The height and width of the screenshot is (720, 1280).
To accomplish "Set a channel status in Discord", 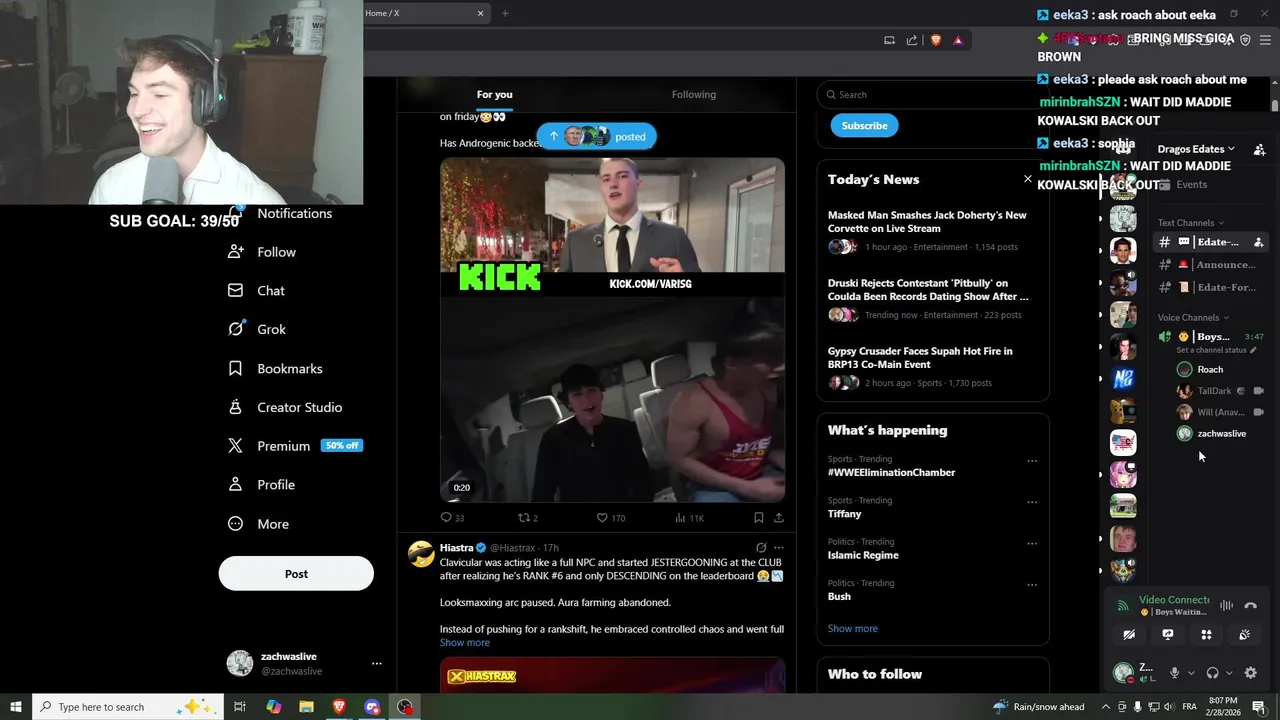I will pyautogui.click(x=1216, y=350).
